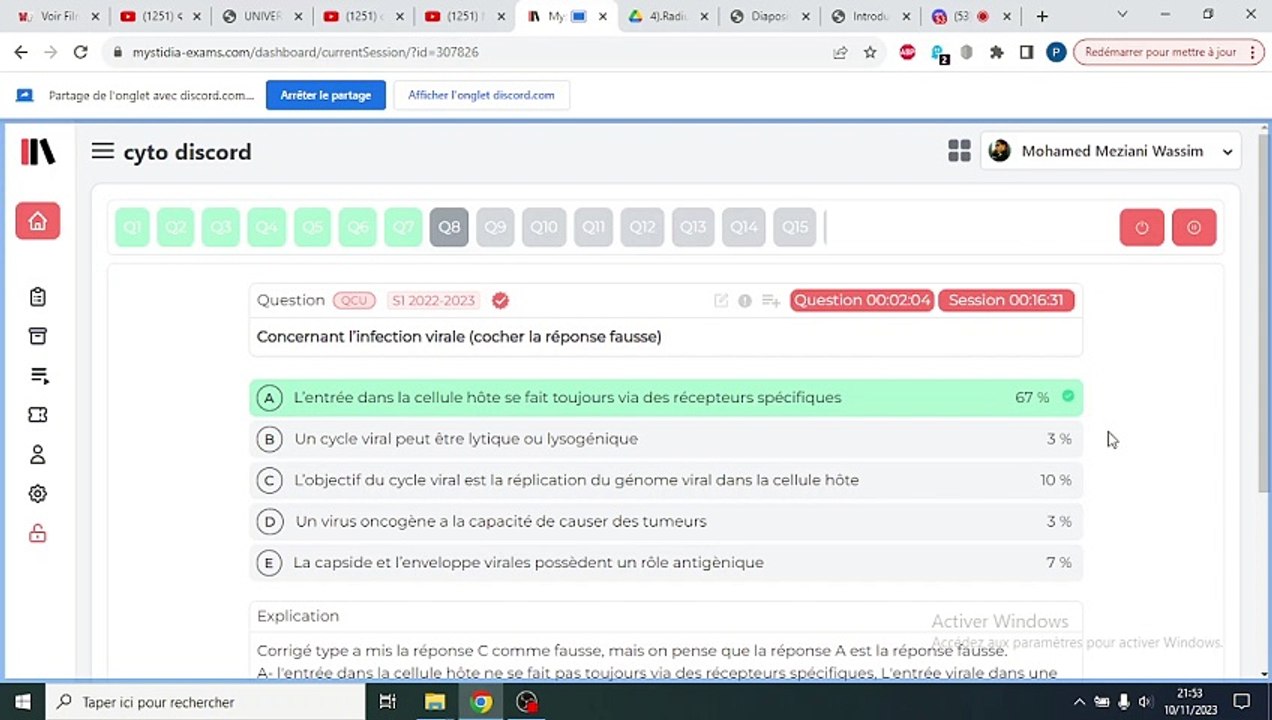The height and width of the screenshot is (720, 1272).
Task: Click the browser back arrow
Action: click(x=21, y=52)
